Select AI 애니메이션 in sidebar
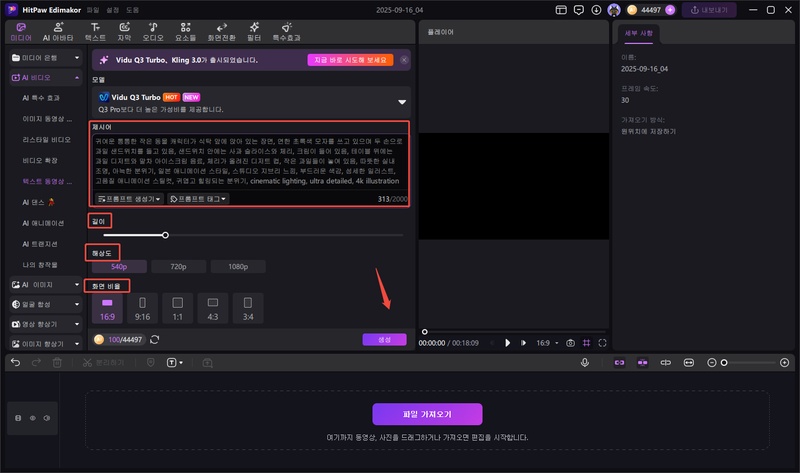 pyautogui.click(x=43, y=223)
